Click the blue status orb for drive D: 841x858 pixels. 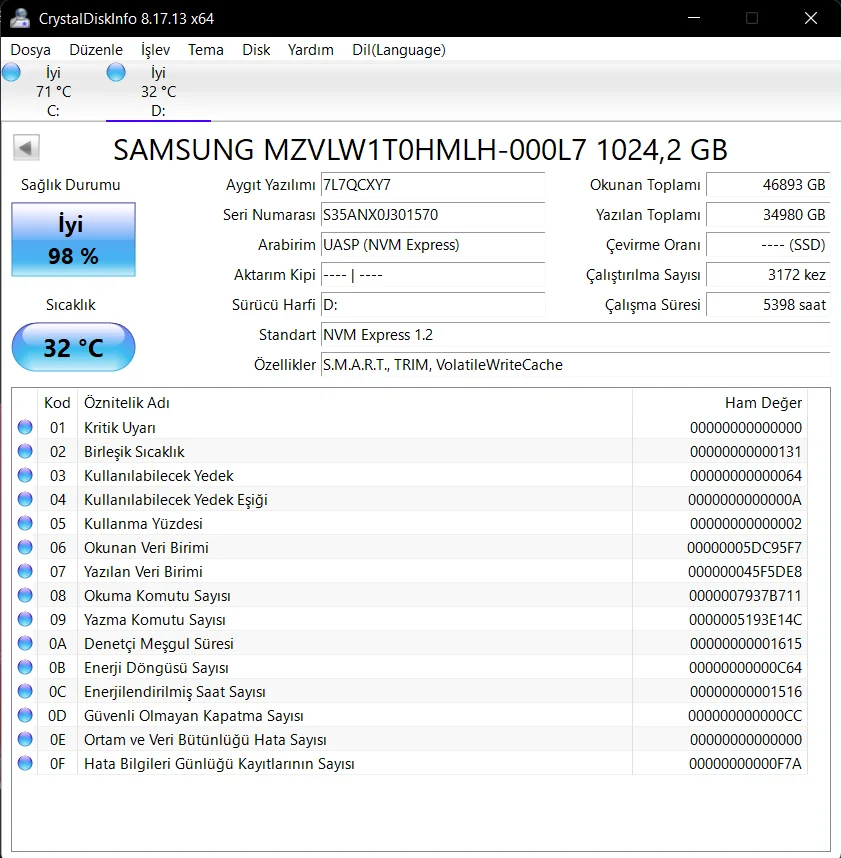click(x=116, y=72)
